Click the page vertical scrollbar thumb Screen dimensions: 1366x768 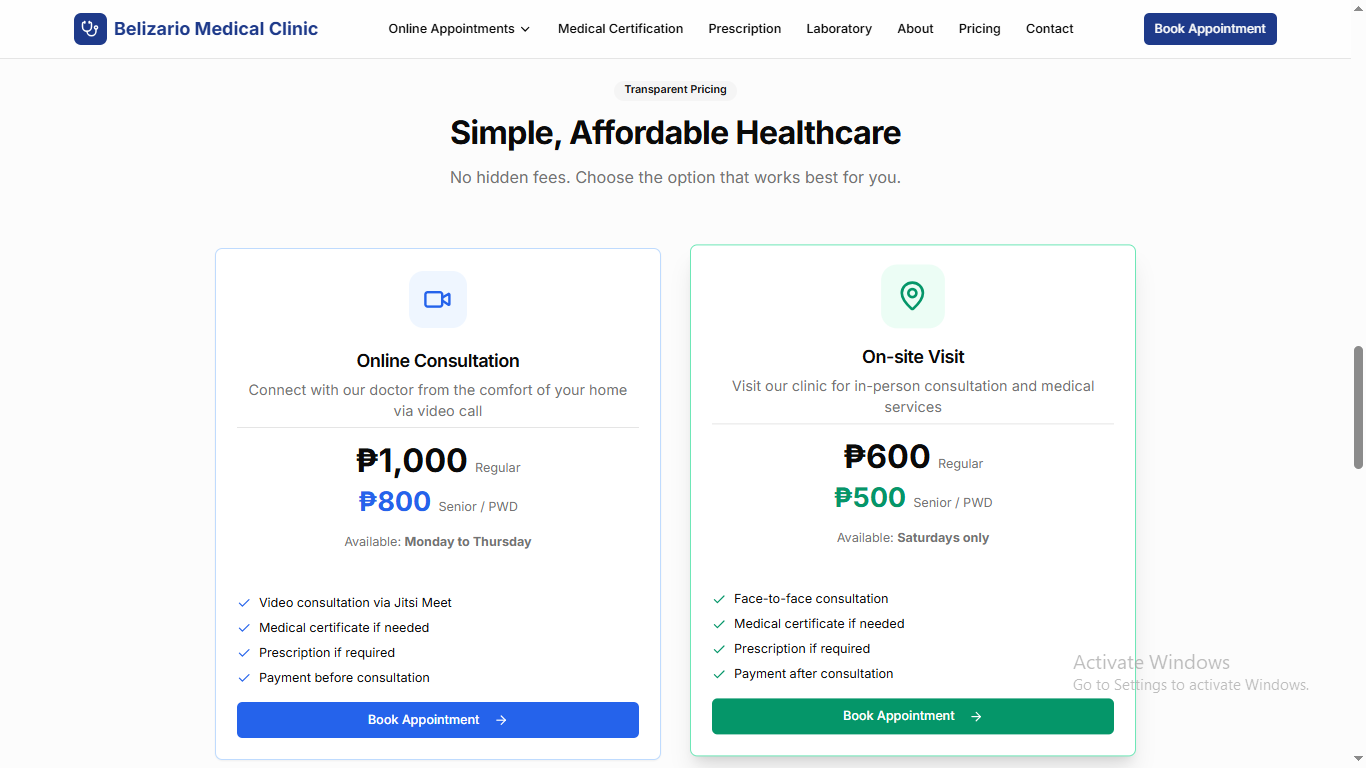coord(1358,407)
